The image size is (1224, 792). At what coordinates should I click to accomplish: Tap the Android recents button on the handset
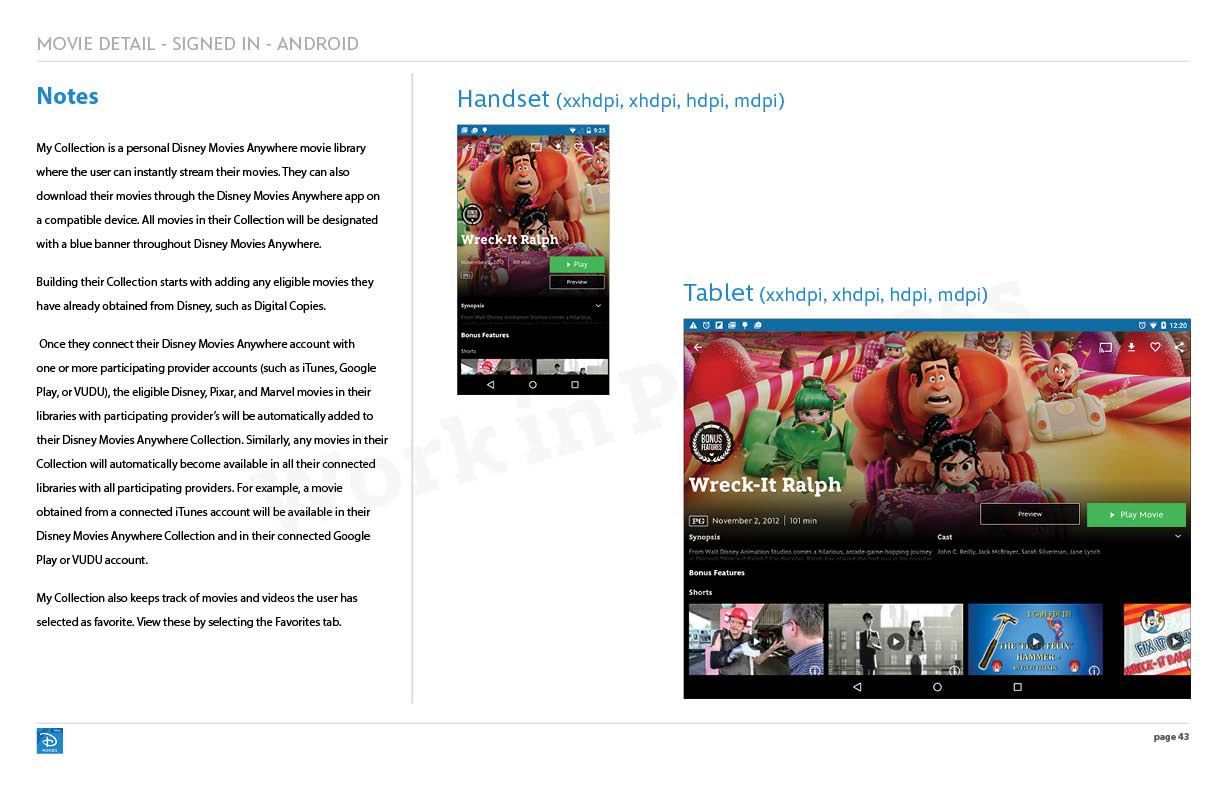[575, 384]
